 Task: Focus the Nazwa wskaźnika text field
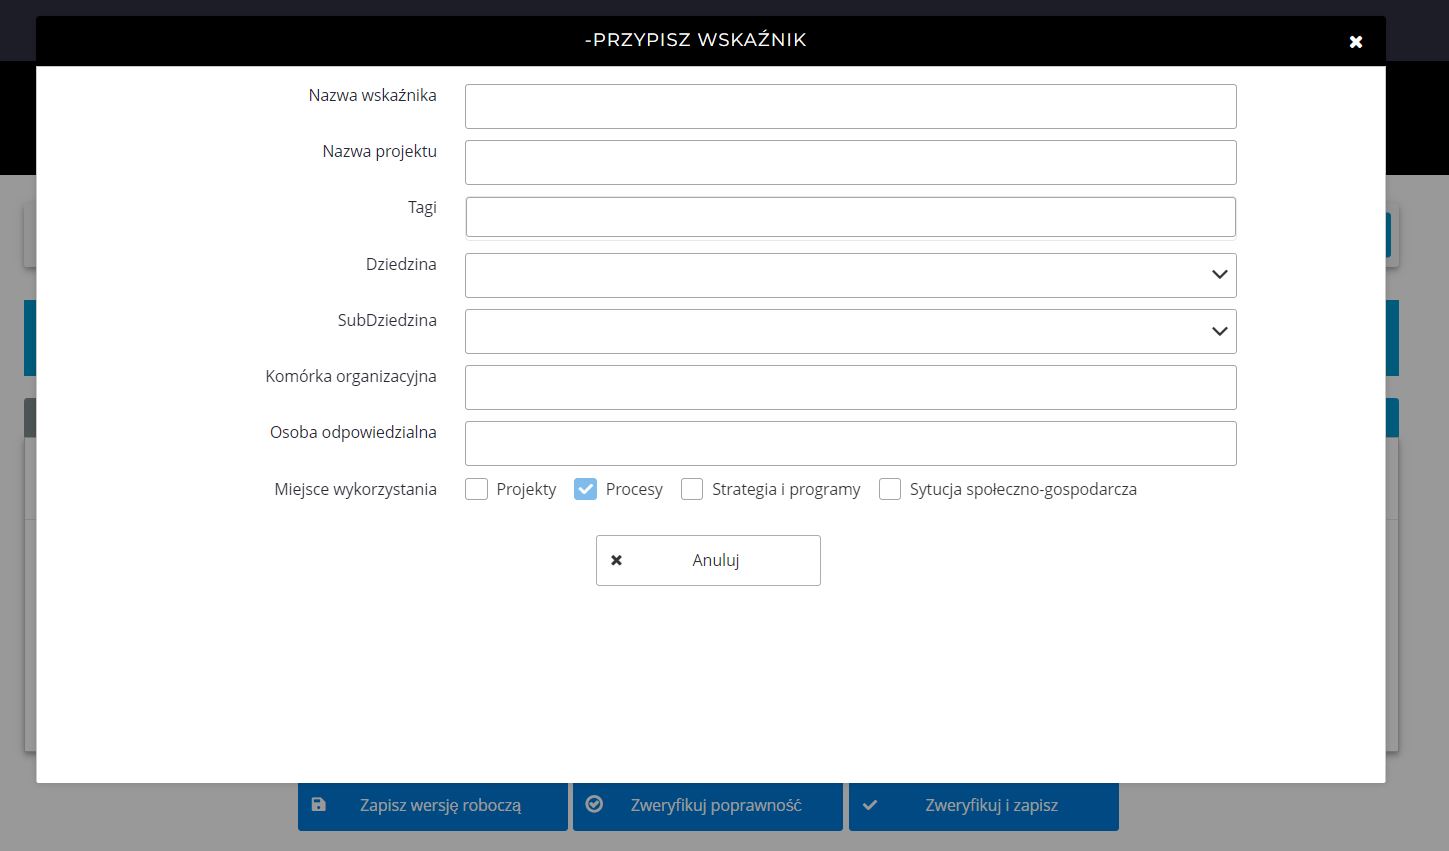(x=850, y=106)
